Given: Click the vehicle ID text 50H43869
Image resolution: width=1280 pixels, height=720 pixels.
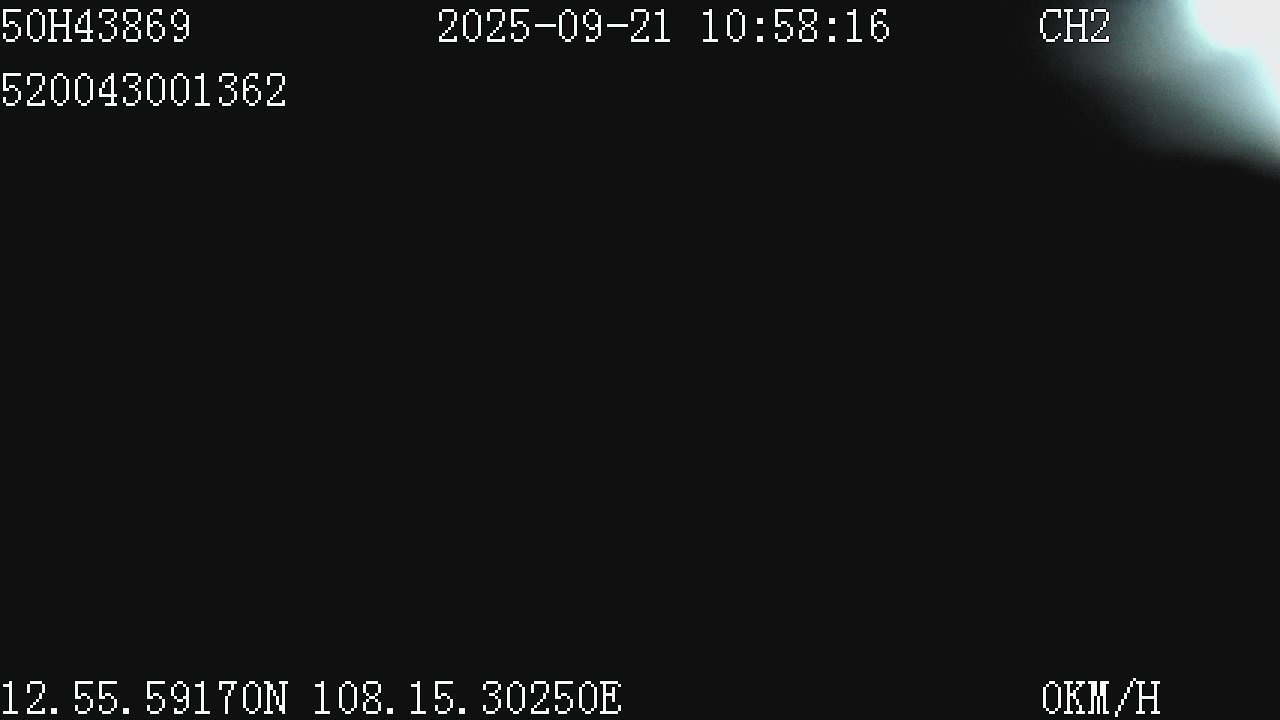Looking at the screenshot, I should point(96,26).
